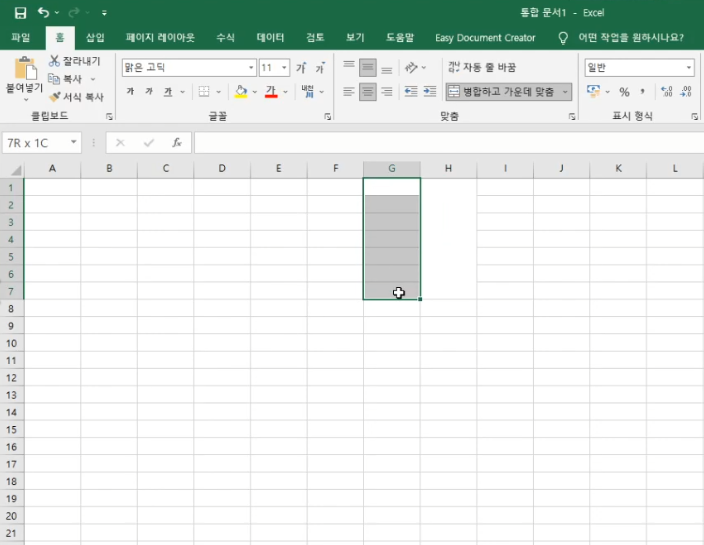704x545 pixels.
Task: Increase the font size
Action: (x=301, y=68)
